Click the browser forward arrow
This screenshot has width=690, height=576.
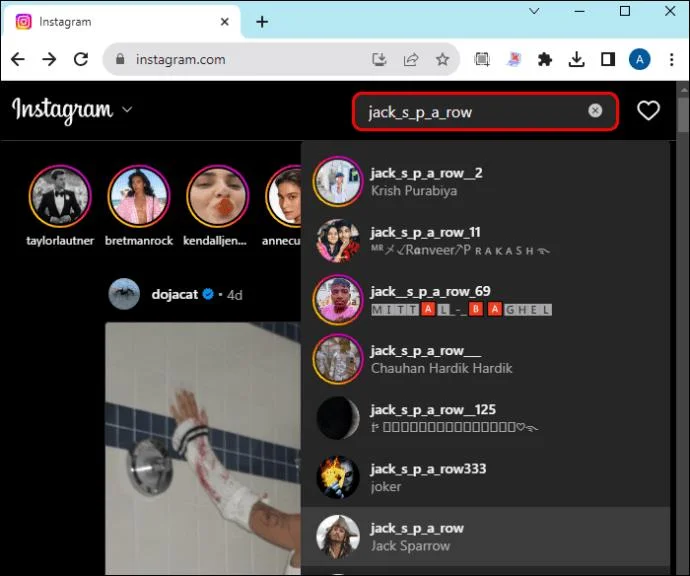[x=49, y=59]
